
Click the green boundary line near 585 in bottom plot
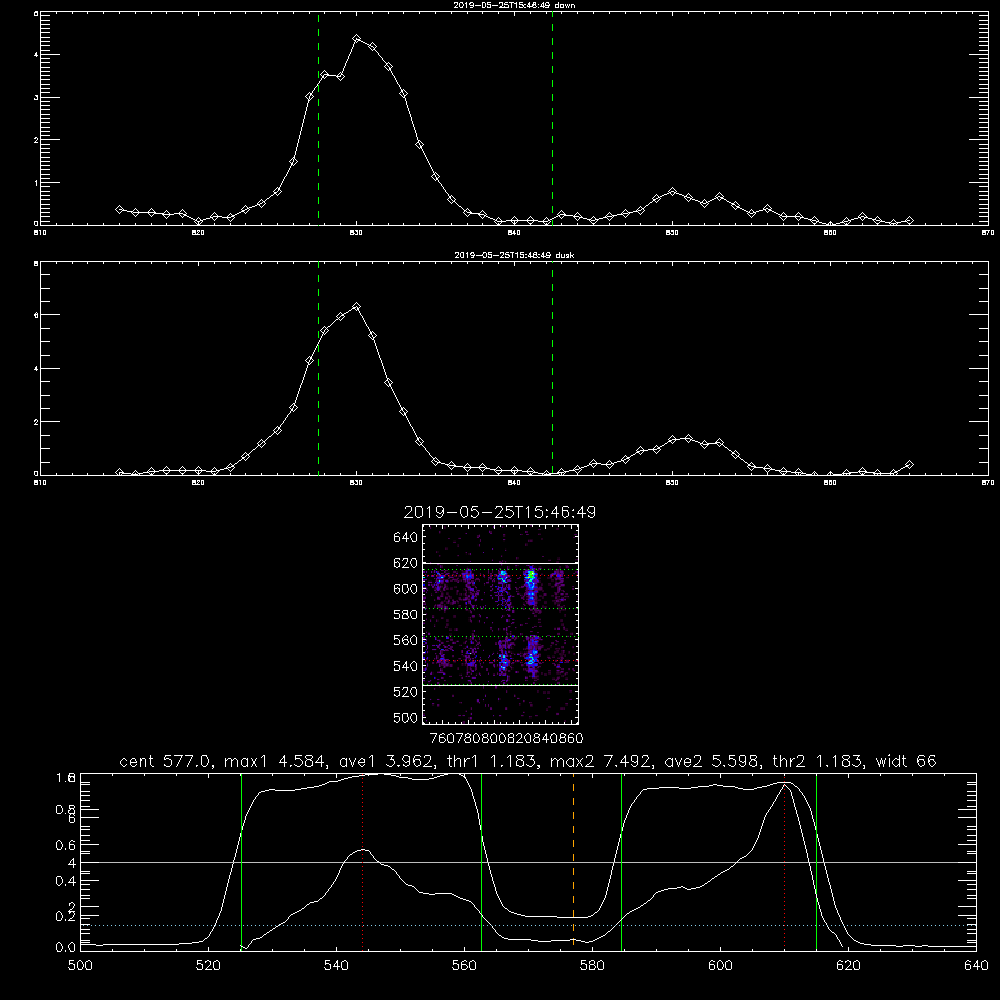tap(621, 860)
